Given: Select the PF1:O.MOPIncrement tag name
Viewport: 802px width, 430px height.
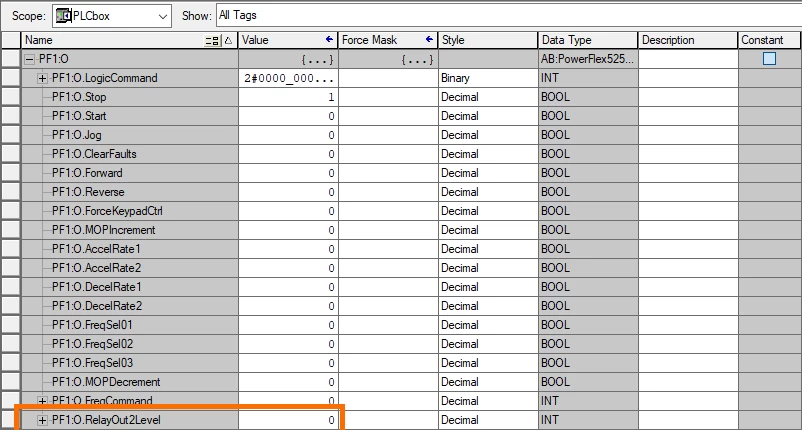Looking at the screenshot, I should [104, 230].
